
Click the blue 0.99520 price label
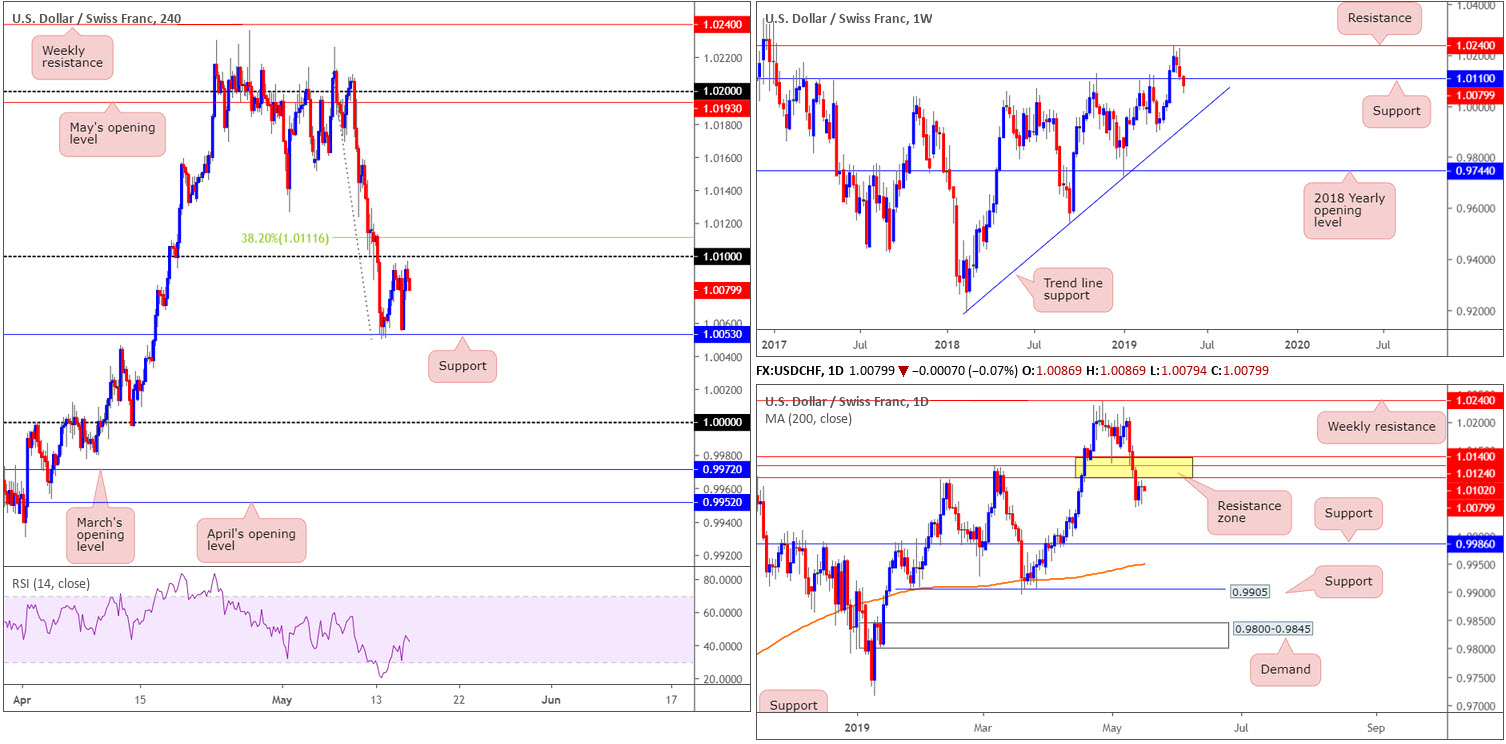(x=720, y=503)
